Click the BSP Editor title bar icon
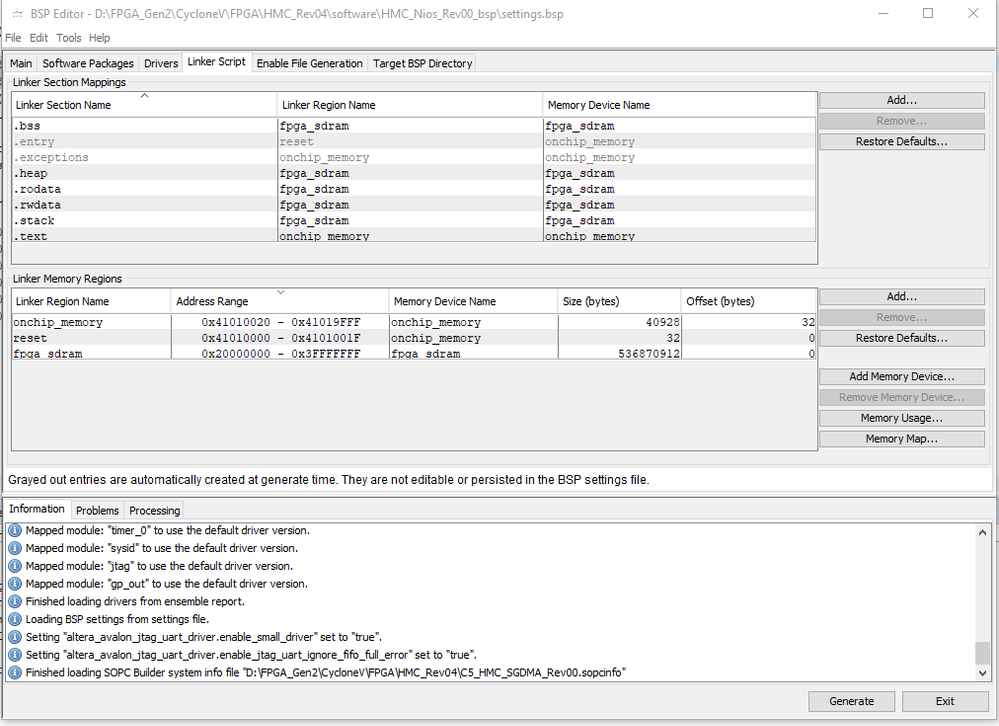 17,14
